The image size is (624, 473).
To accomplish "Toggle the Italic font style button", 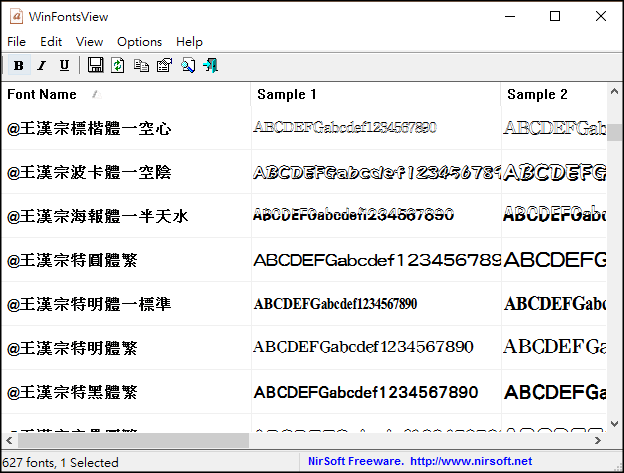I will [x=42, y=65].
